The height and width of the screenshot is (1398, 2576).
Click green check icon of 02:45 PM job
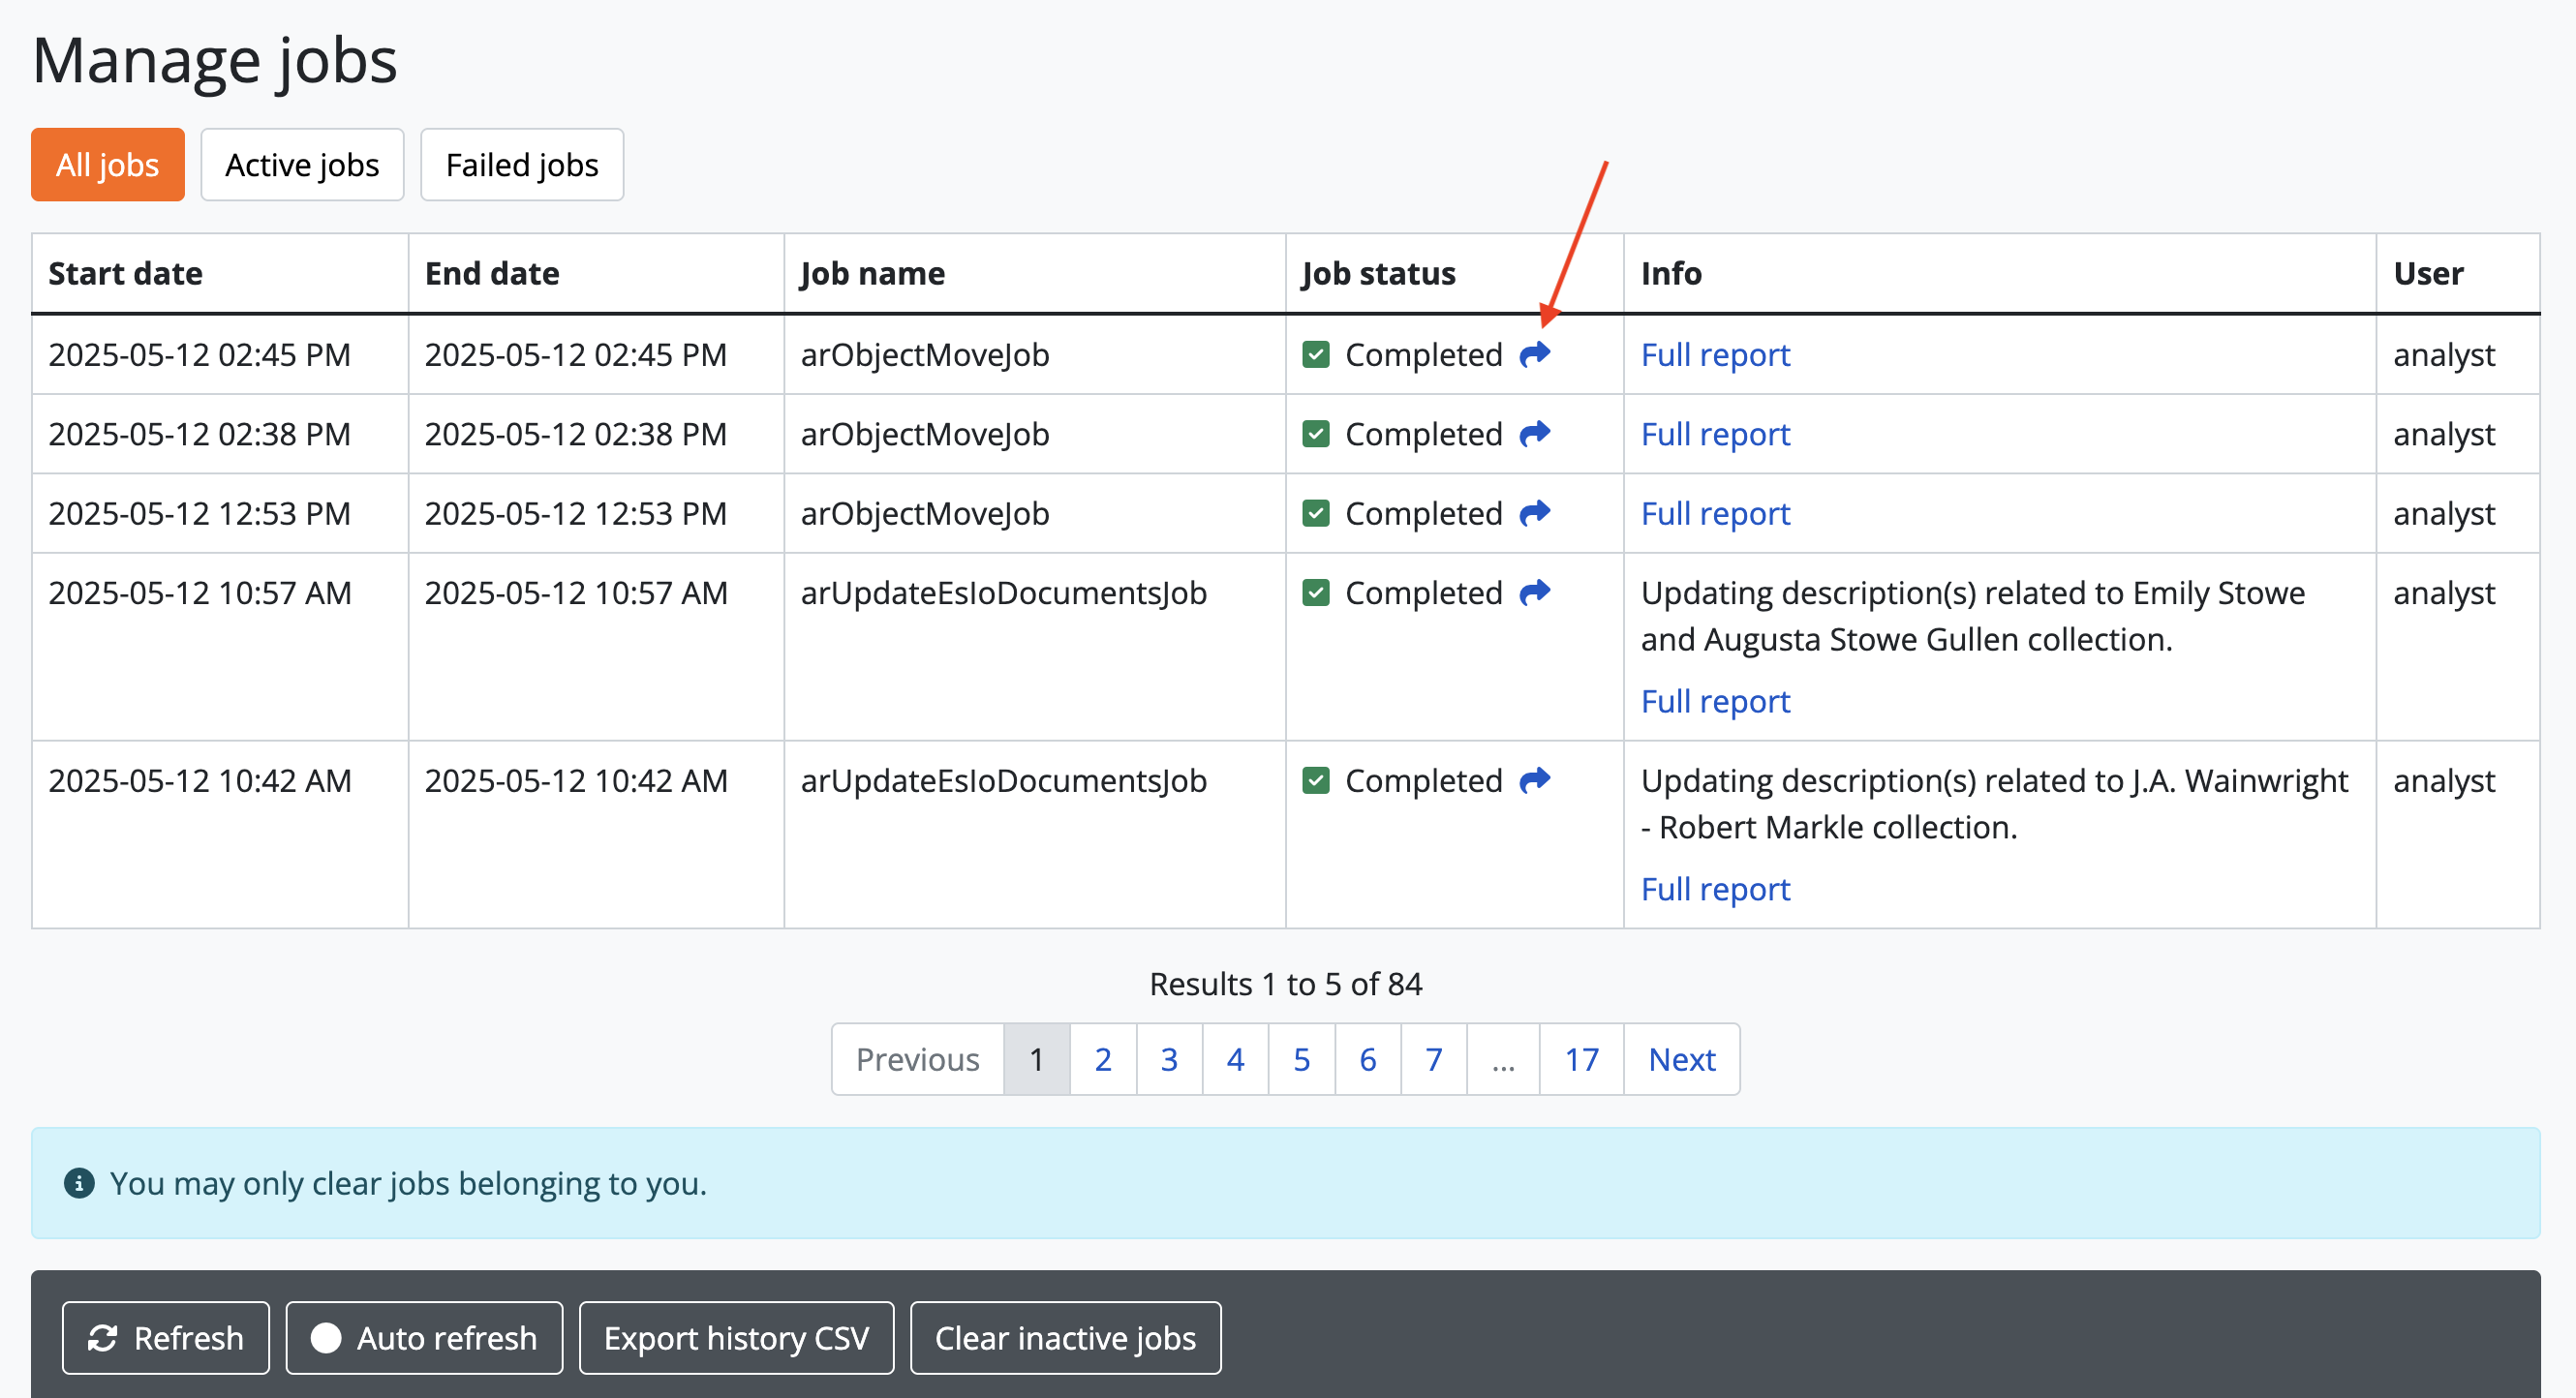[1316, 355]
